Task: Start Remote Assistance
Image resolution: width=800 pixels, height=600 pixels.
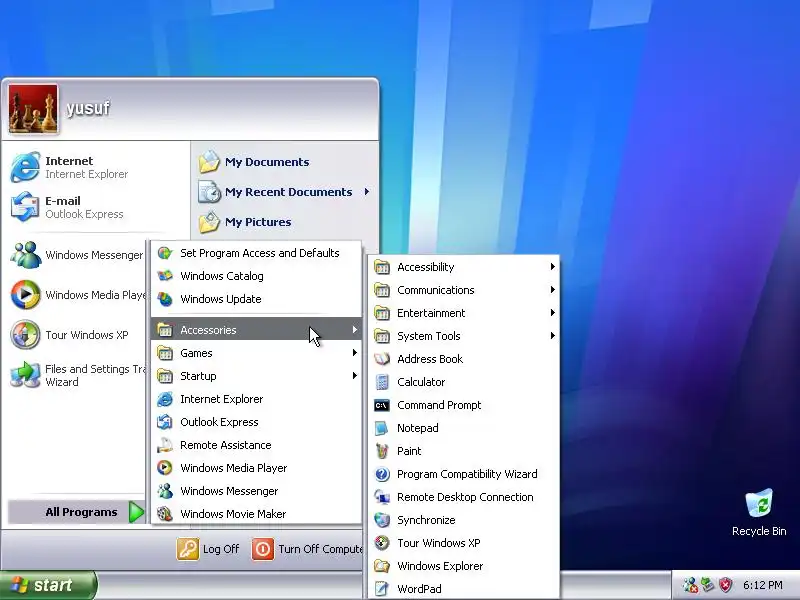Action: click(x=257, y=445)
